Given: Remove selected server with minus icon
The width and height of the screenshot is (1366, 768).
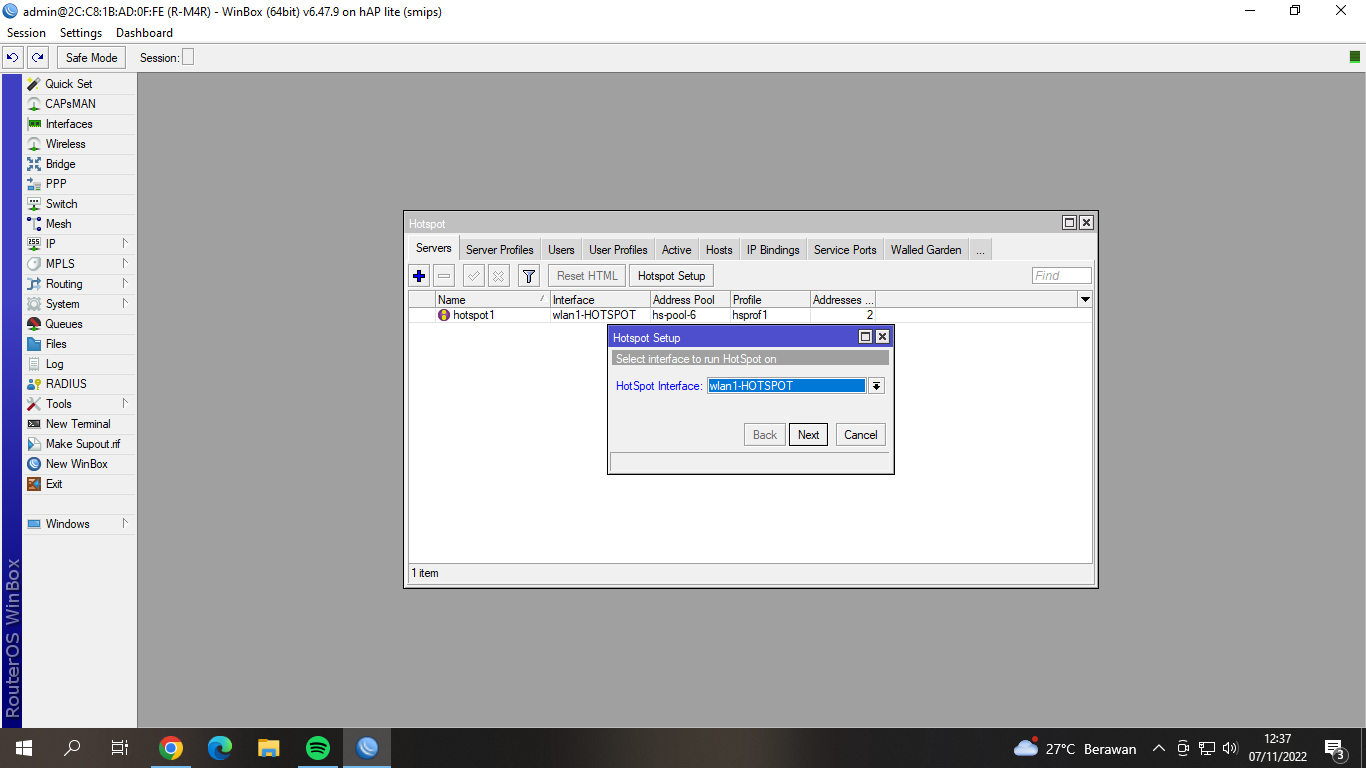Looking at the screenshot, I should click(x=444, y=276).
